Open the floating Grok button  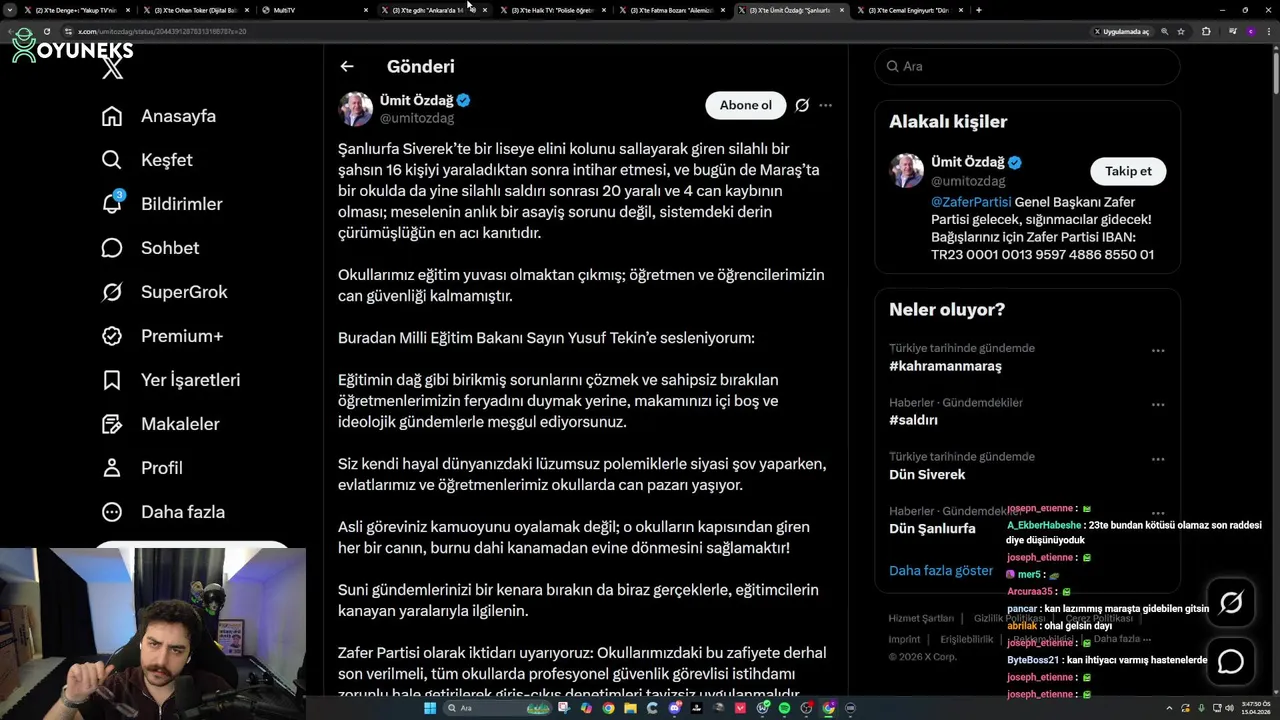(x=1231, y=603)
